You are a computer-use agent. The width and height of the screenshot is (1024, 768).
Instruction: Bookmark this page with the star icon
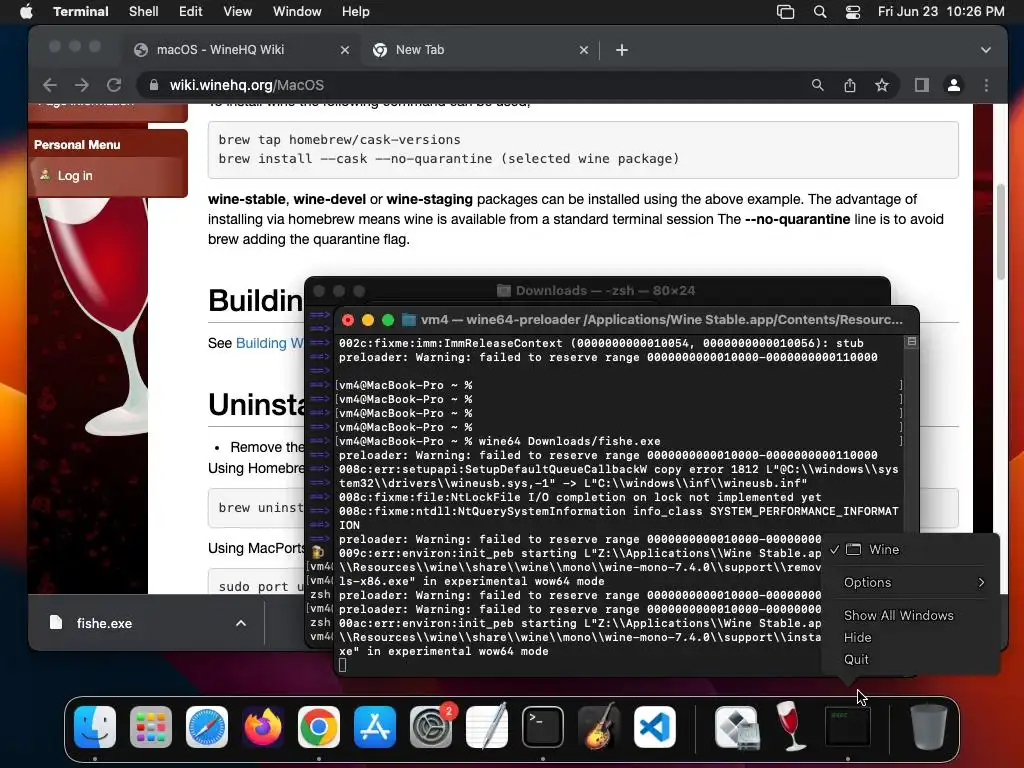click(882, 85)
